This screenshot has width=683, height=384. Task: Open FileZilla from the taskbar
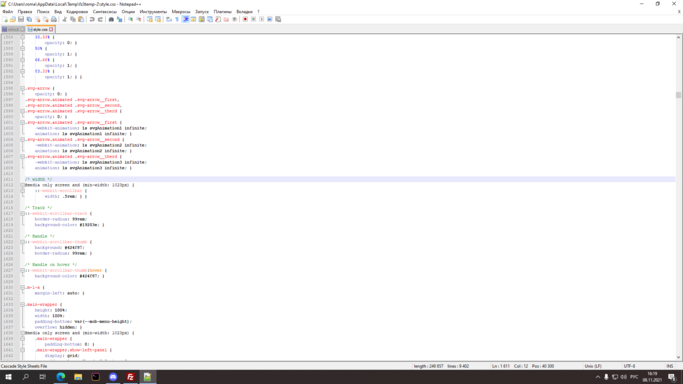click(x=130, y=377)
